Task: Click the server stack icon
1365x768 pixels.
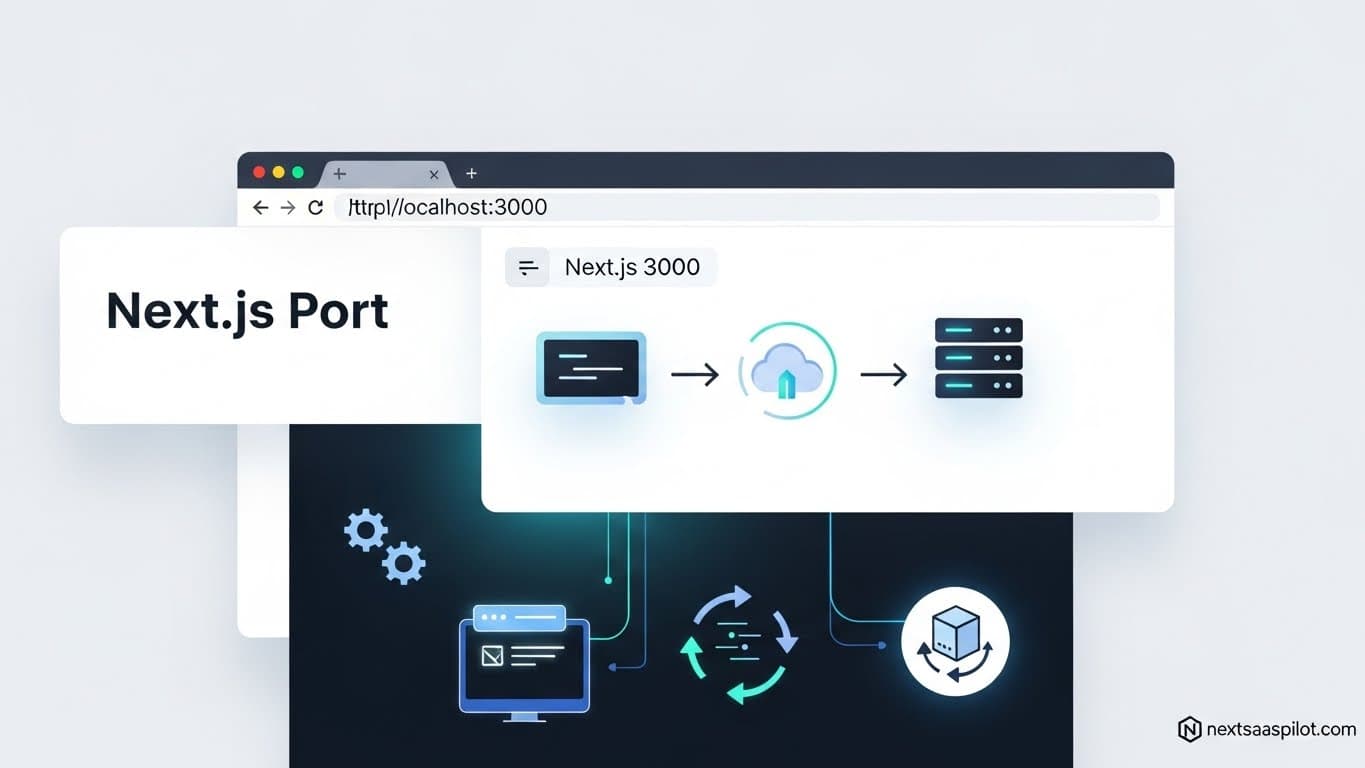Action: [x=977, y=360]
